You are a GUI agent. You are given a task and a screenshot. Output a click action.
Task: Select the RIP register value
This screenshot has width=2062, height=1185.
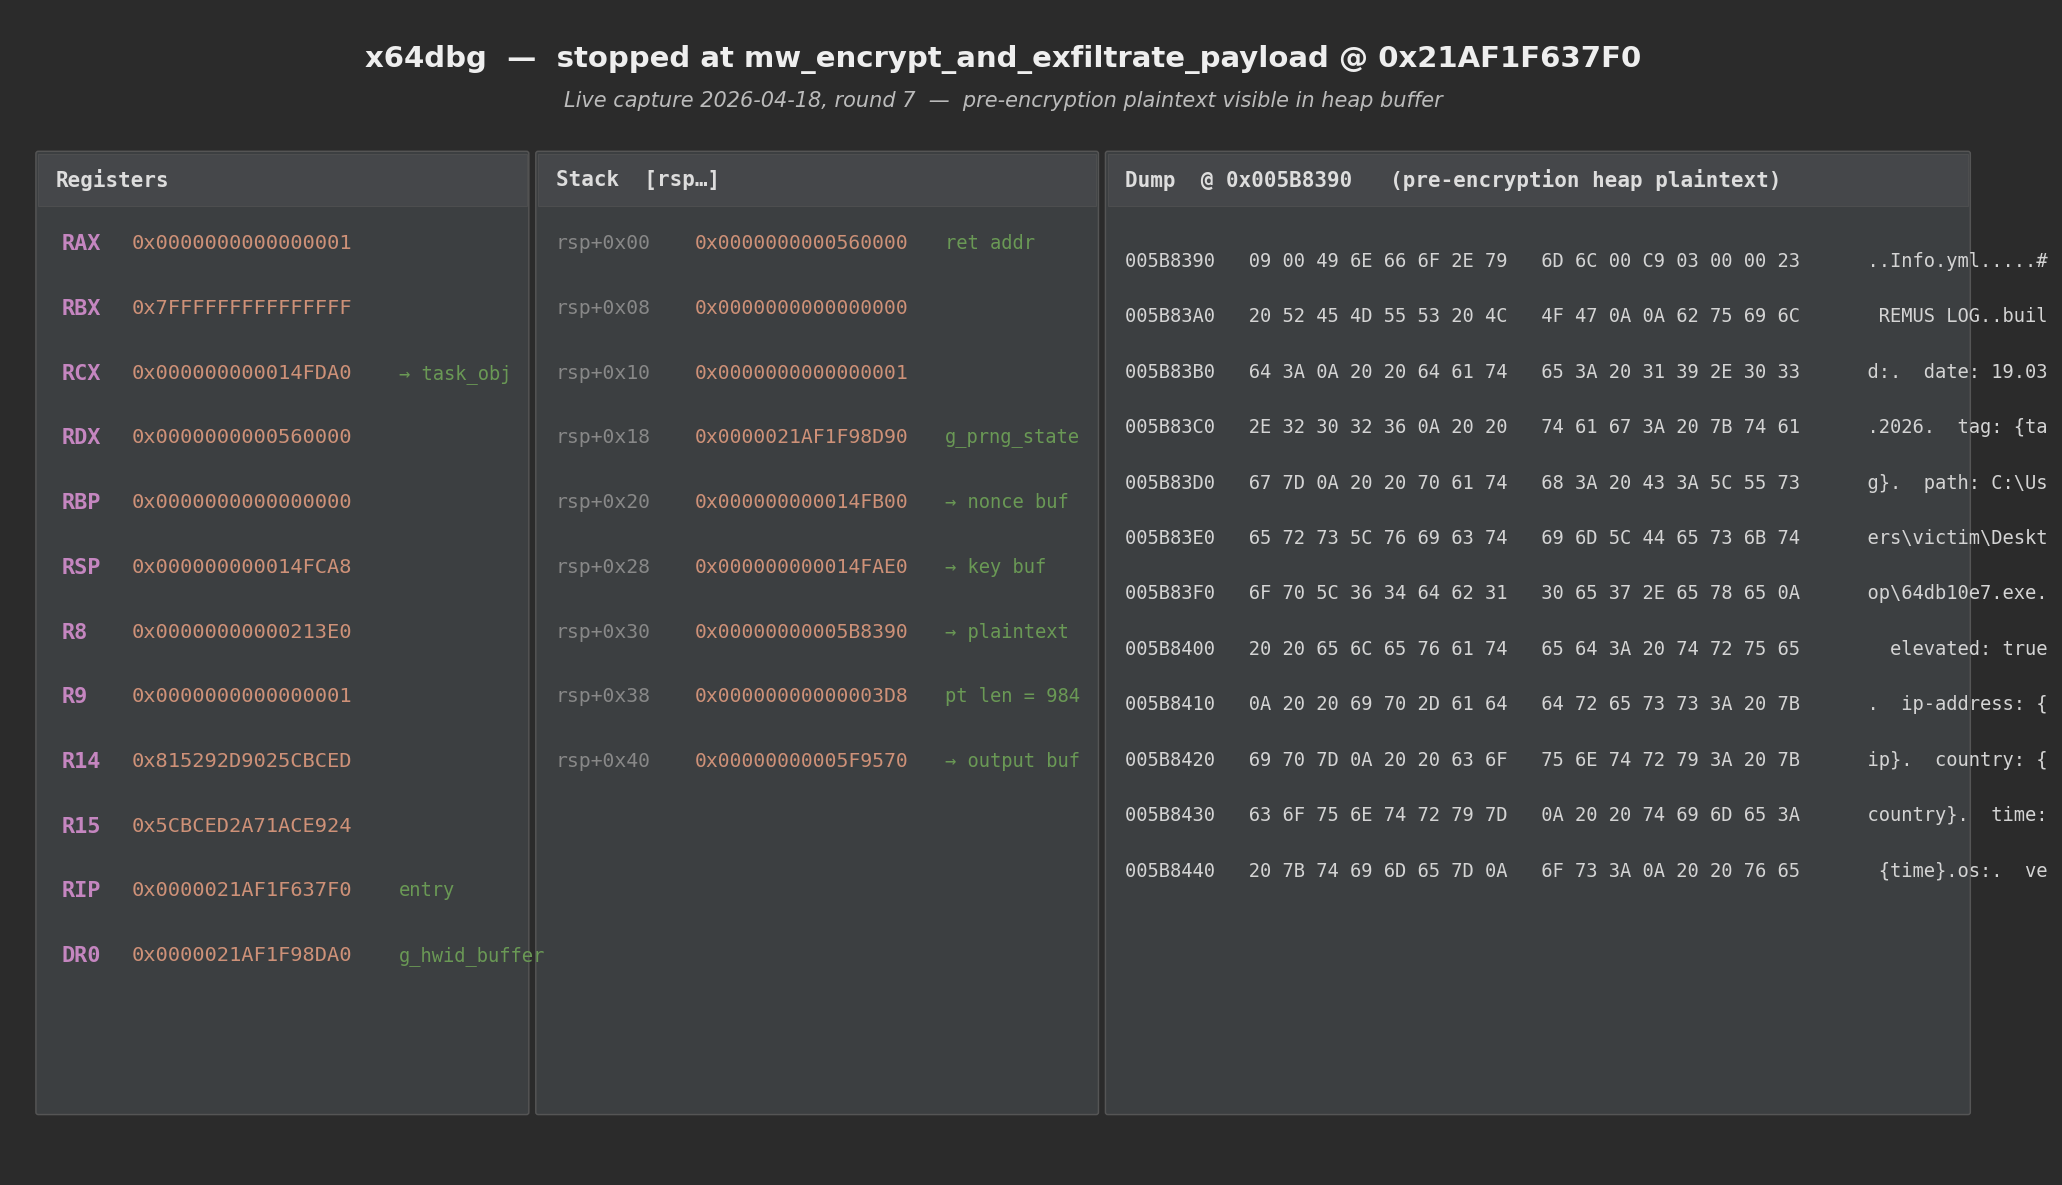[x=241, y=890]
